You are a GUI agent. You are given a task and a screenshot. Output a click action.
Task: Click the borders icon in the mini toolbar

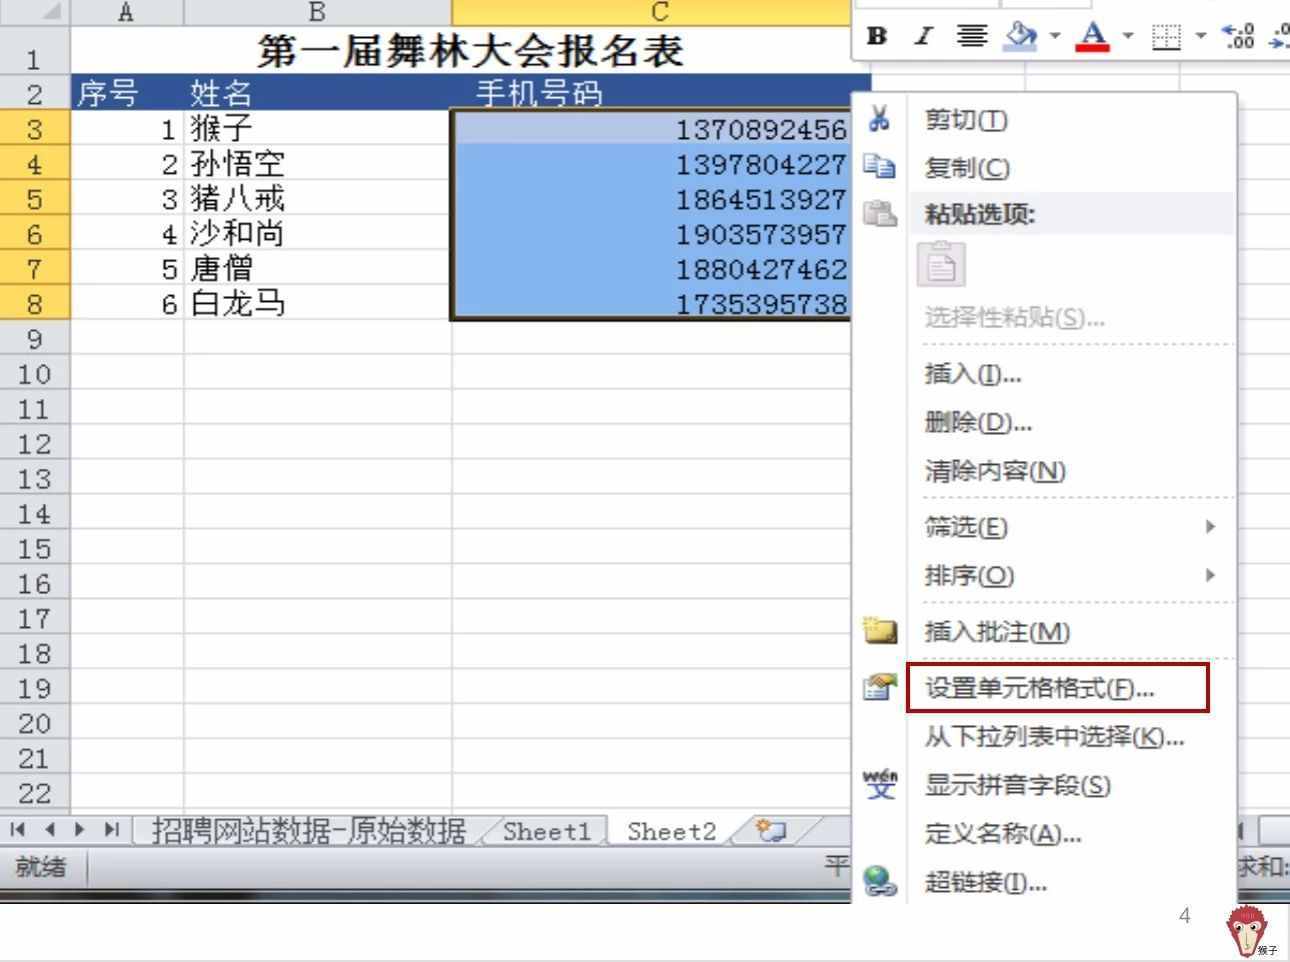coord(1165,37)
